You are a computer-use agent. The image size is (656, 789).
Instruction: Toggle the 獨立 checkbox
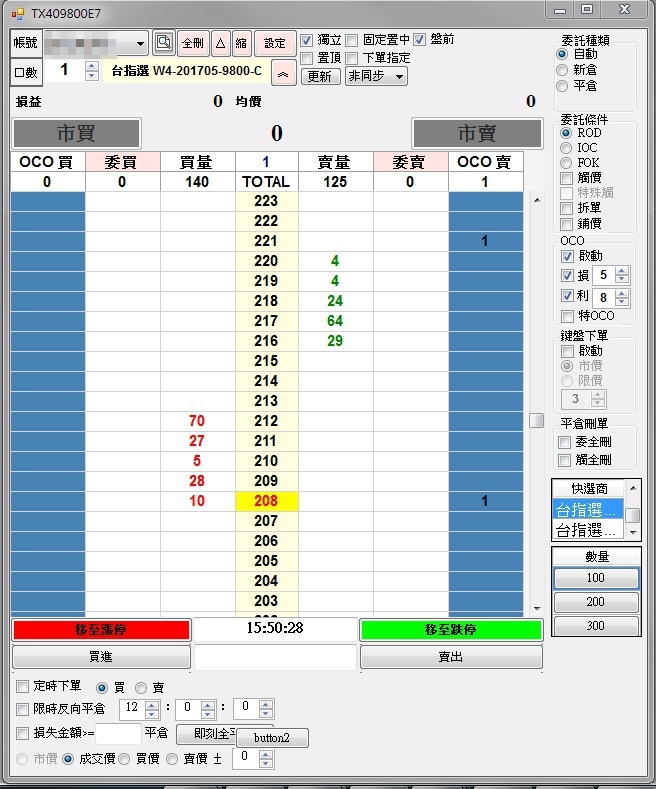(x=306, y=40)
